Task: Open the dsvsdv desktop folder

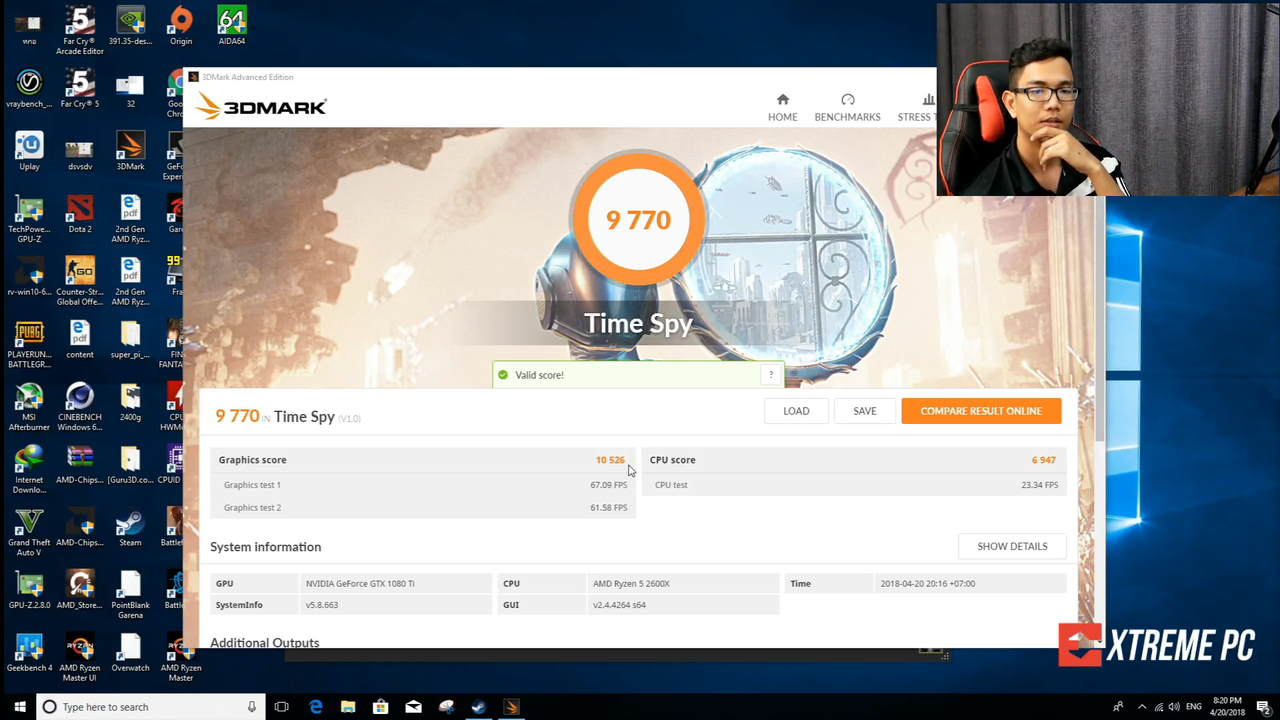Action: click(x=80, y=152)
